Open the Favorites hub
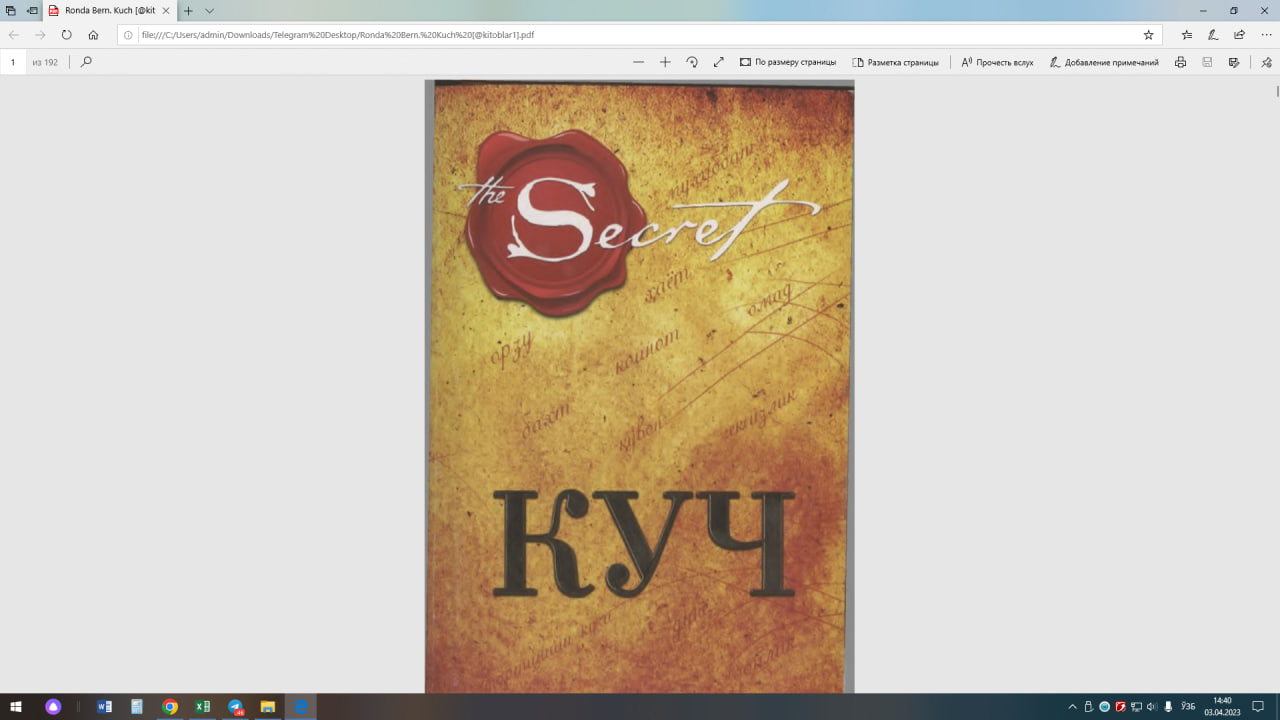1280x720 pixels. 1187,34
